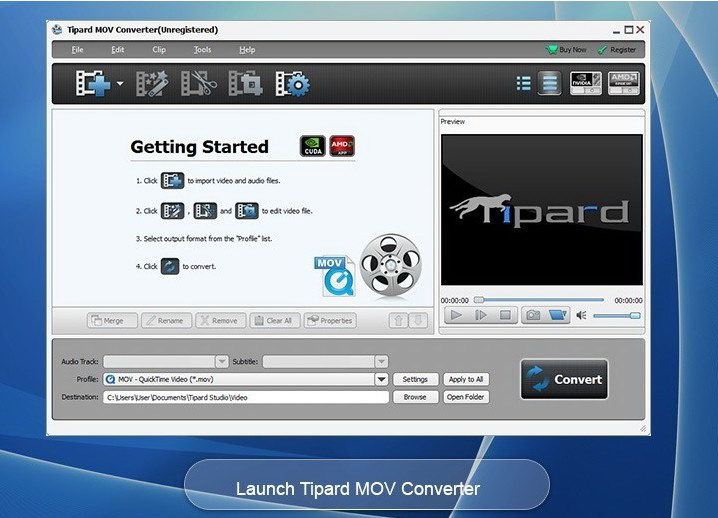Click the move up arrow button
Image resolution: width=718 pixels, height=518 pixels.
click(398, 321)
